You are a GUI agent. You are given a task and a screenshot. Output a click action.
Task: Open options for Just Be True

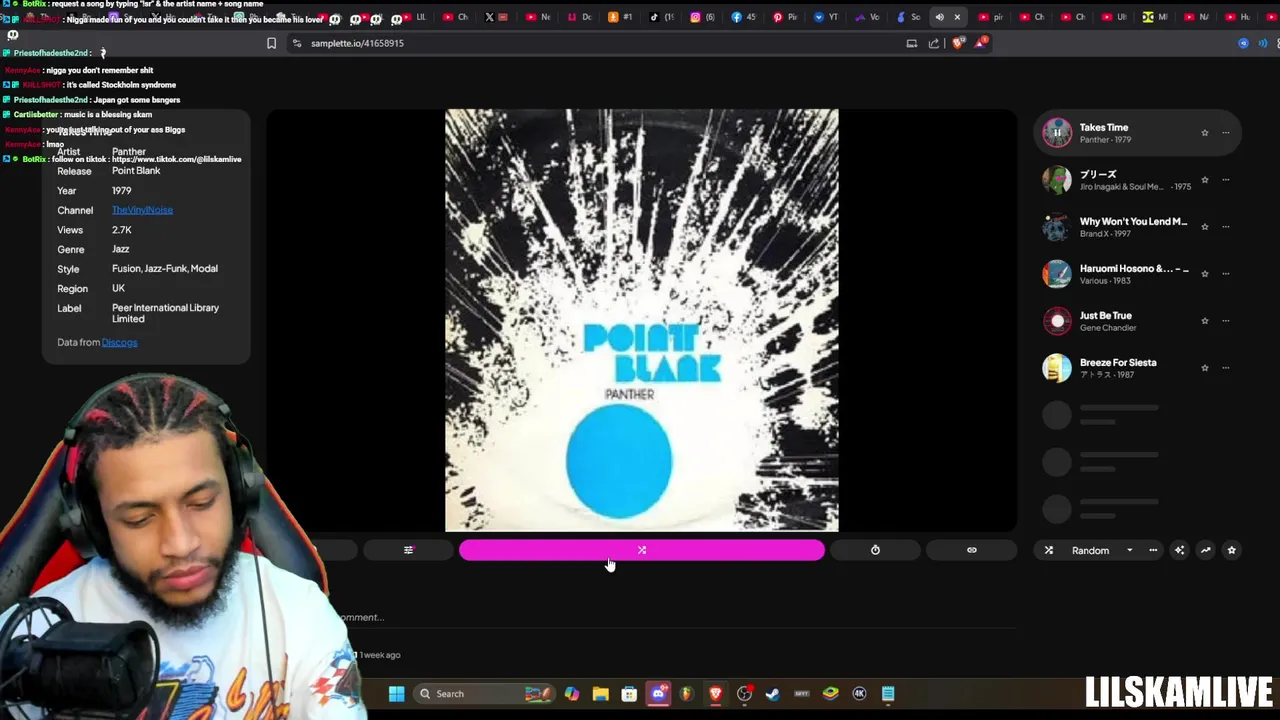click(x=1225, y=321)
